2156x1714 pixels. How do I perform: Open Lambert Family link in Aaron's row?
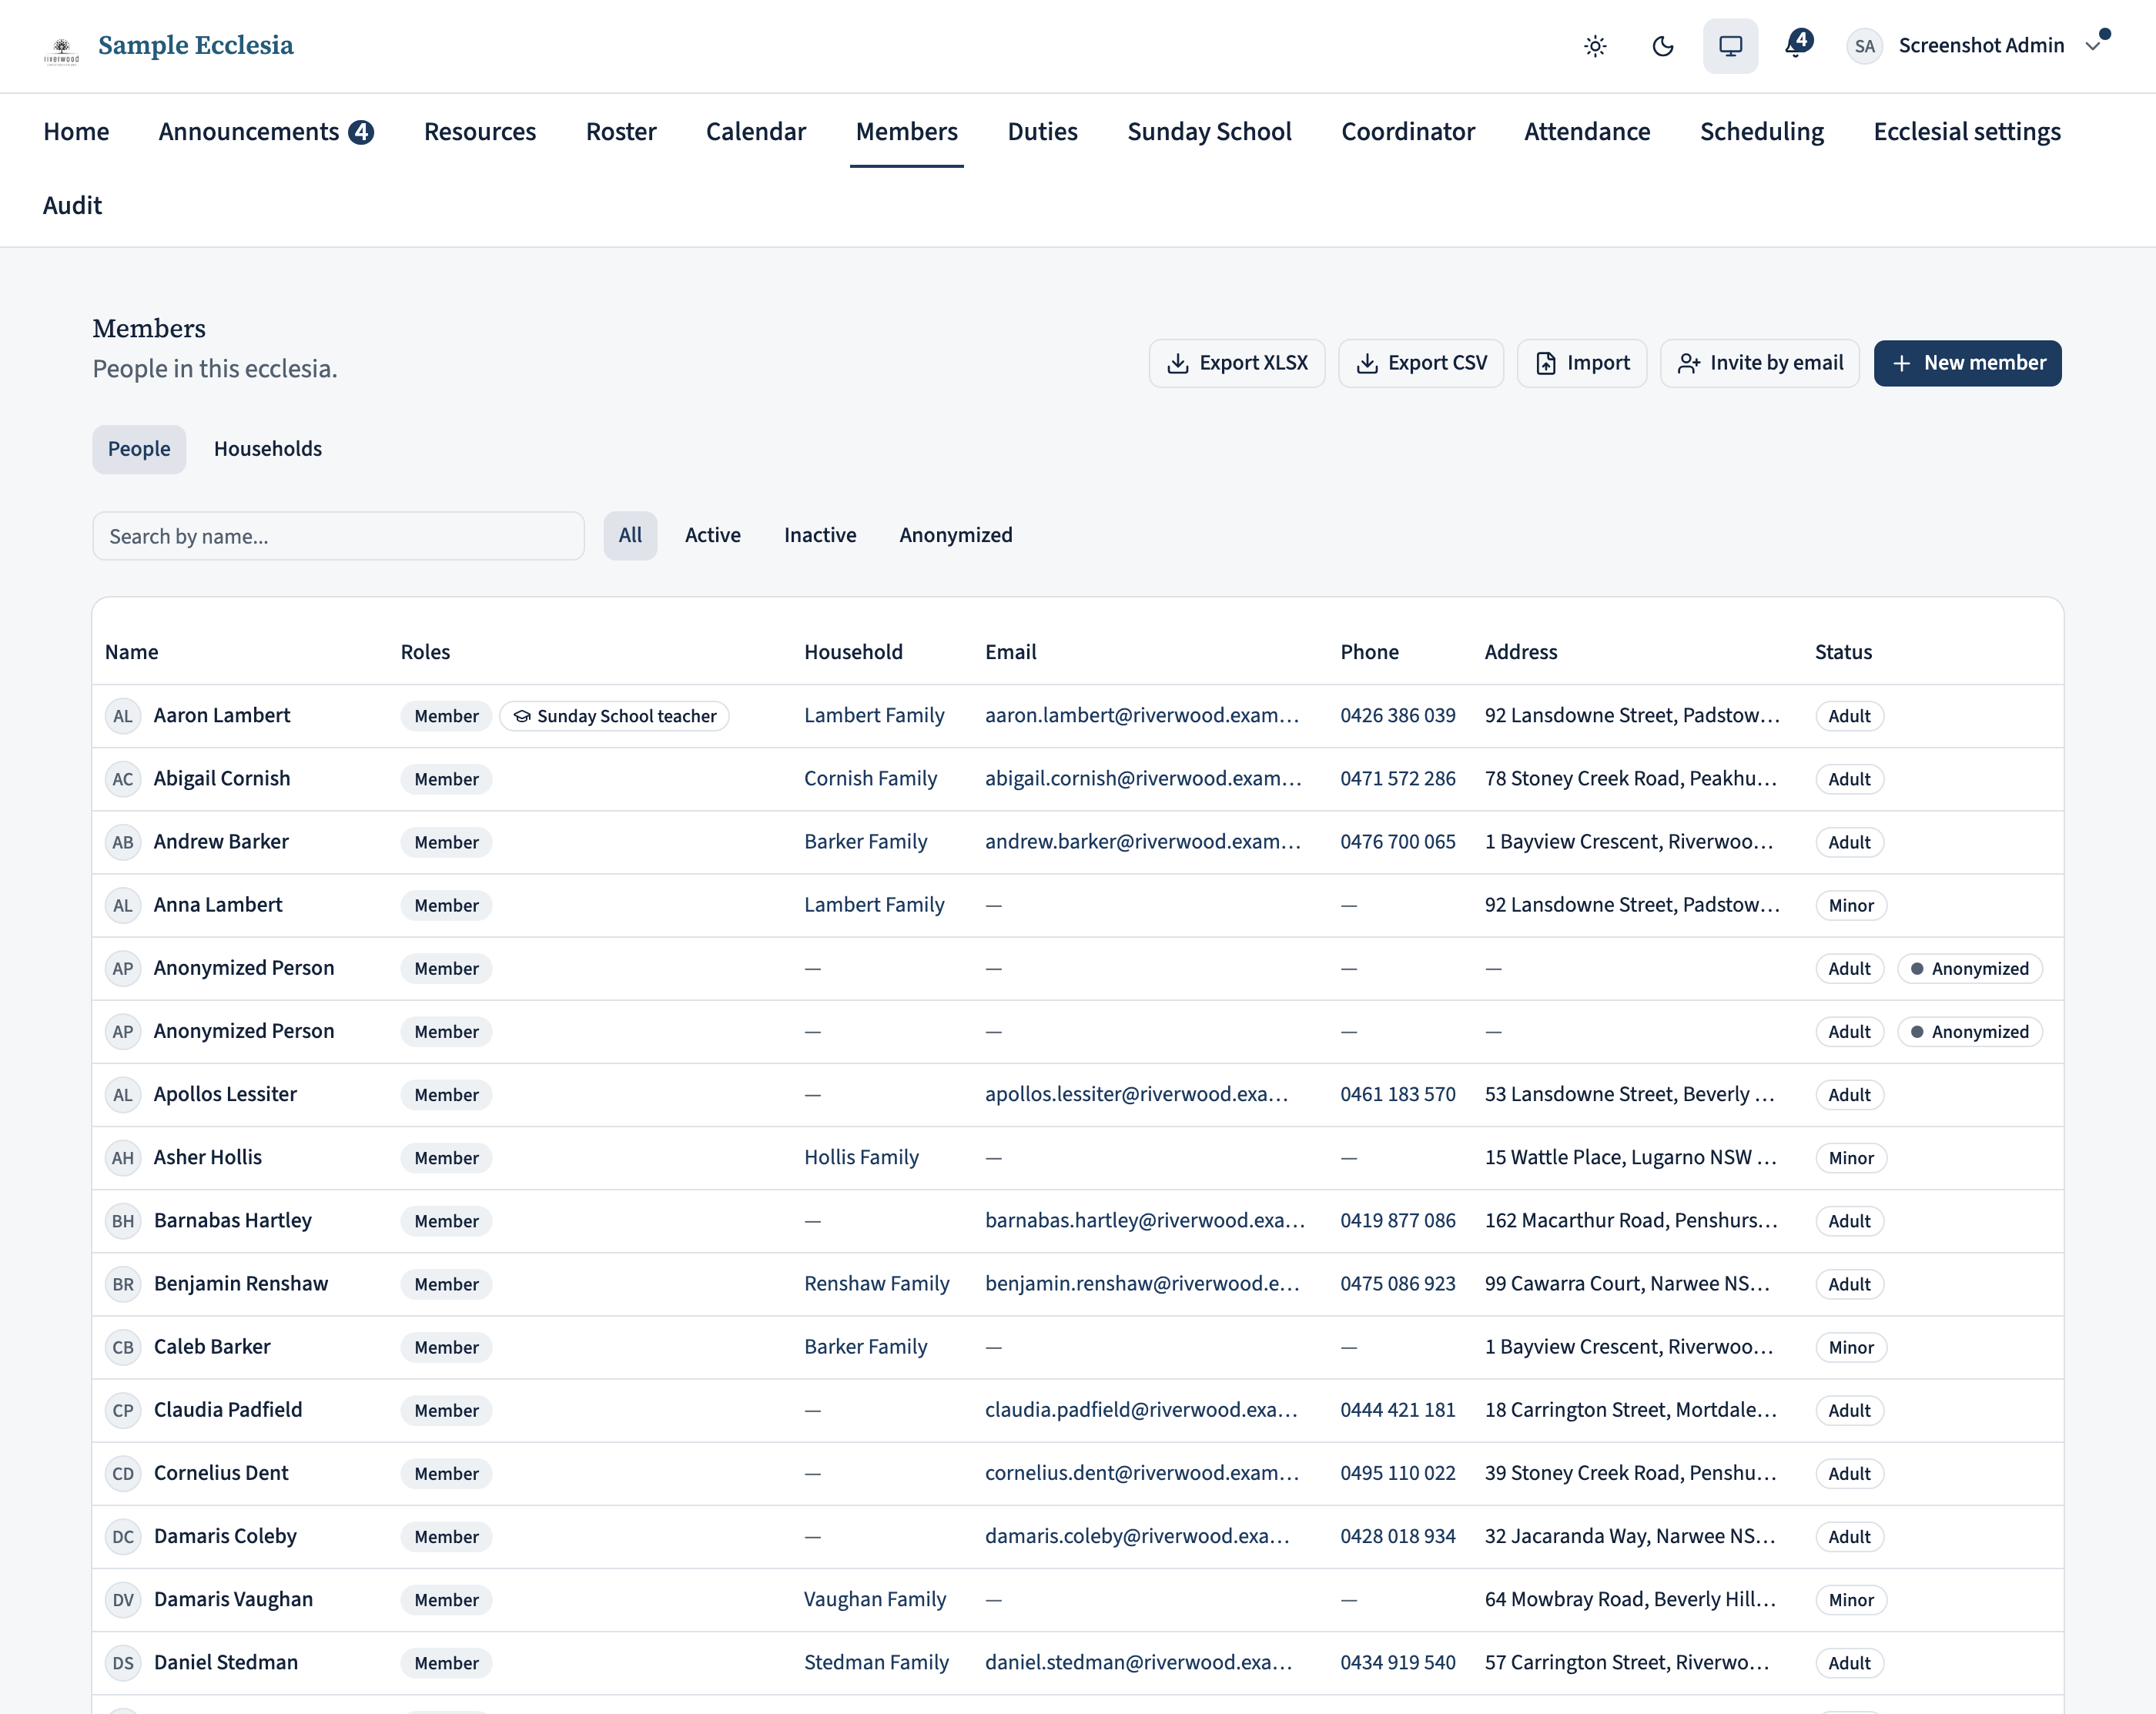click(x=874, y=715)
